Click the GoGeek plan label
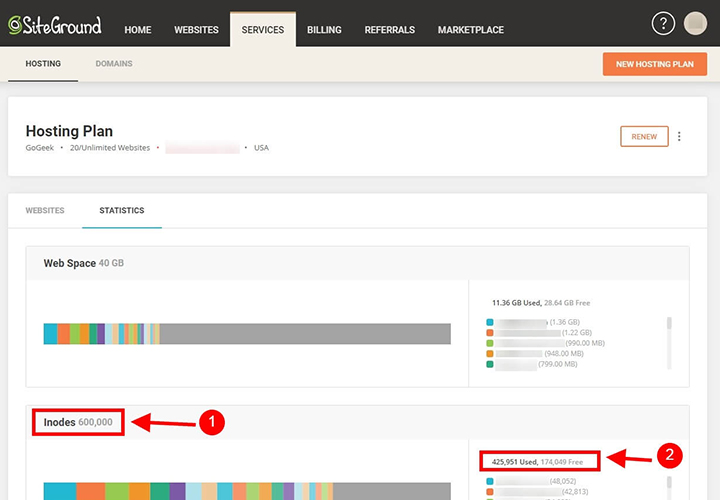 tap(39, 148)
